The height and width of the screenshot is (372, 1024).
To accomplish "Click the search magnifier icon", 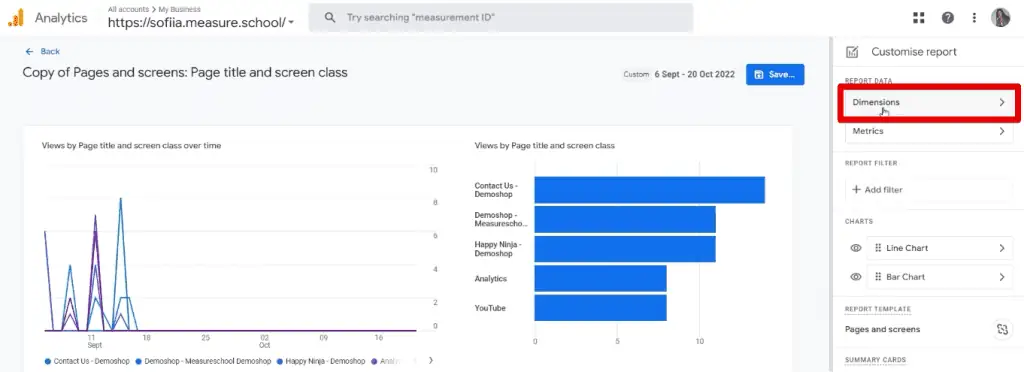I will [x=330, y=18].
